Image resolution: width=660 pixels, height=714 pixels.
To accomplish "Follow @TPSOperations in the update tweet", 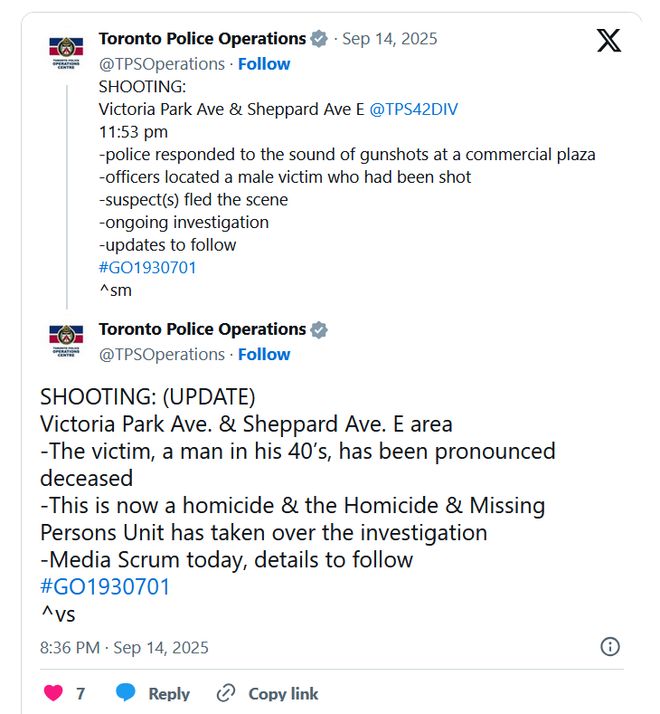I will point(264,354).
